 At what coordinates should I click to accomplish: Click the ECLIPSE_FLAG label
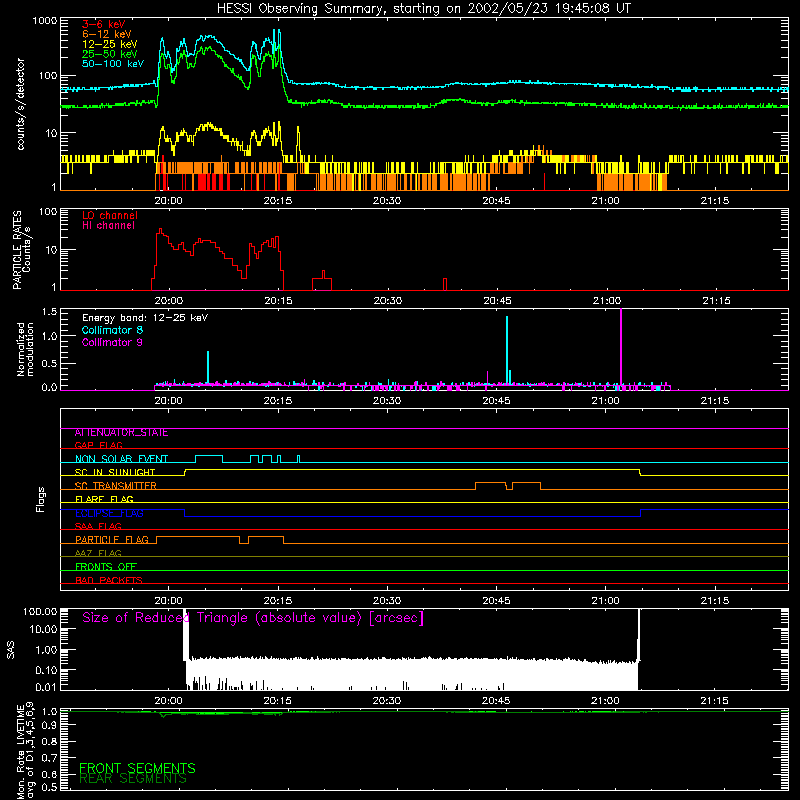click(x=109, y=513)
